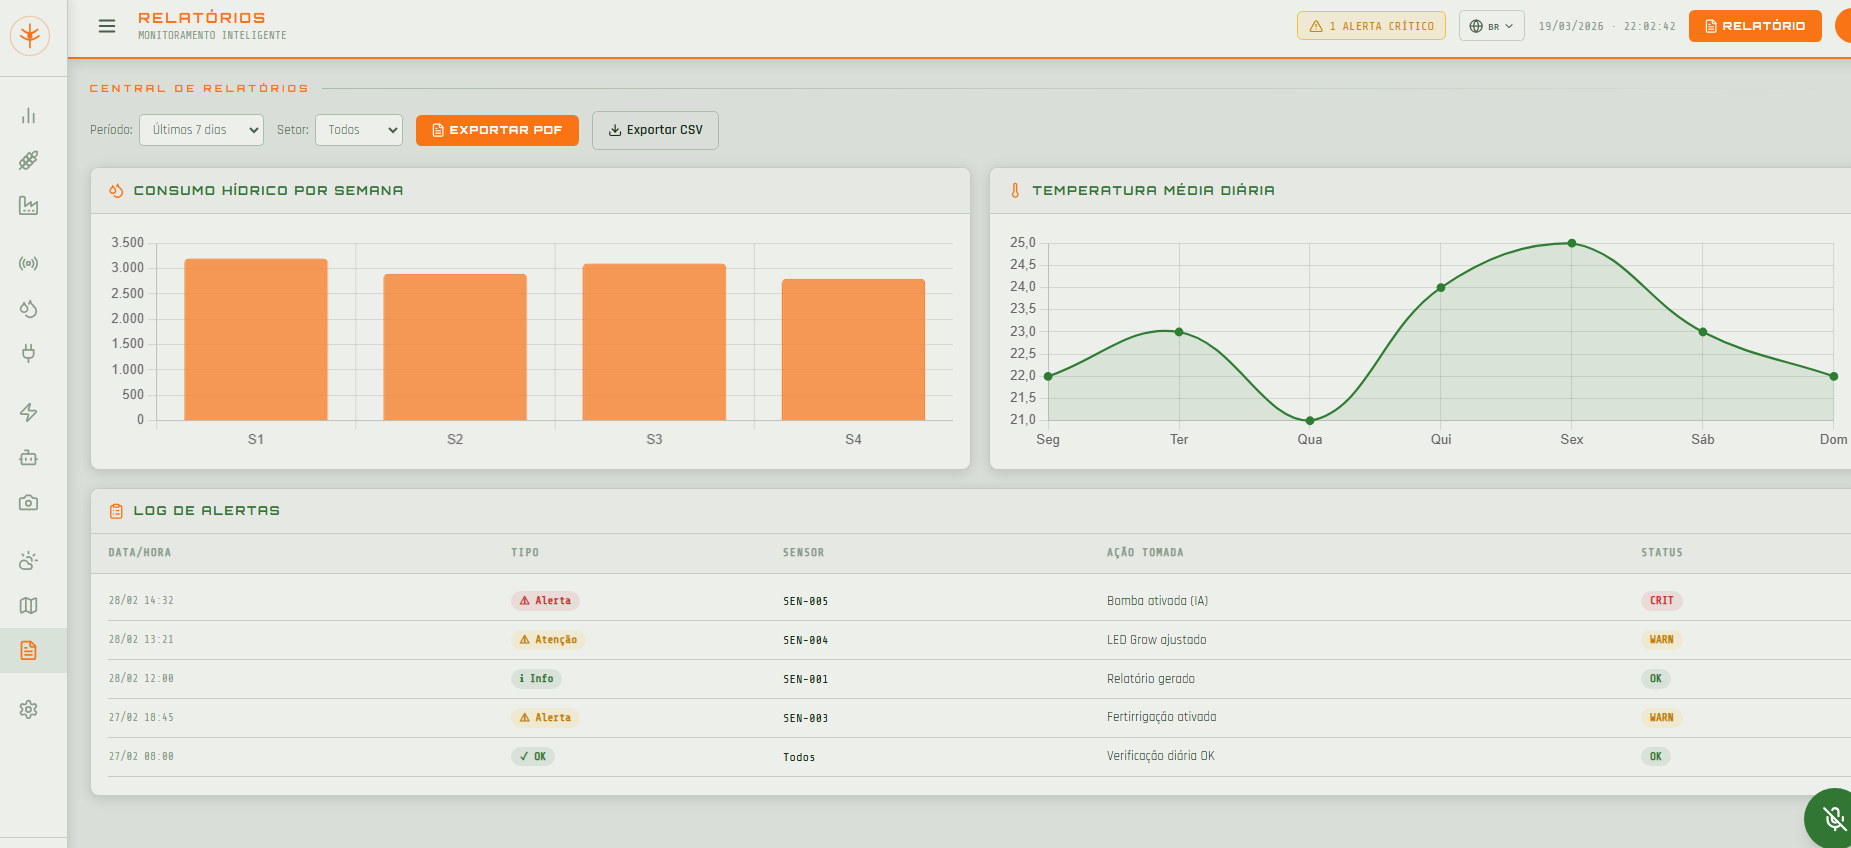This screenshot has height=848, width=1851.
Task: Click the S1 bar in water chart
Action: pos(256,340)
